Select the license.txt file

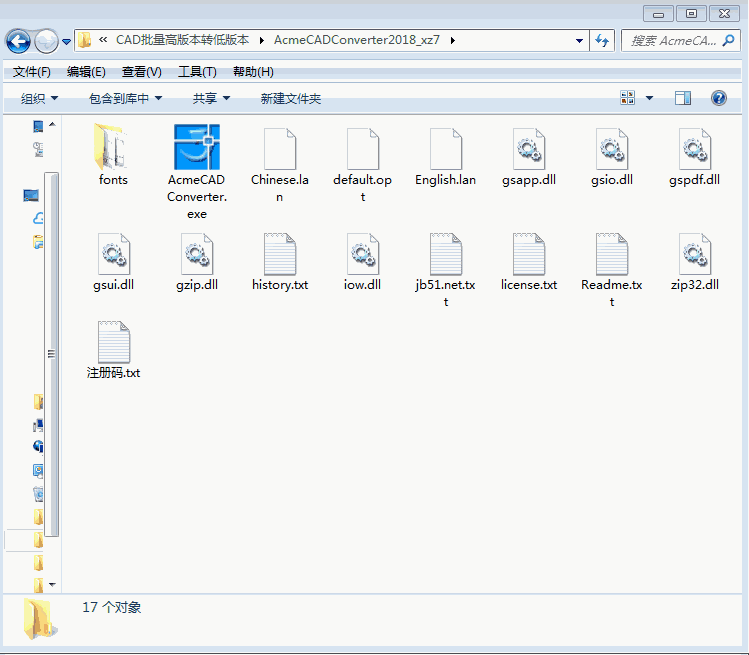click(x=529, y=261)
